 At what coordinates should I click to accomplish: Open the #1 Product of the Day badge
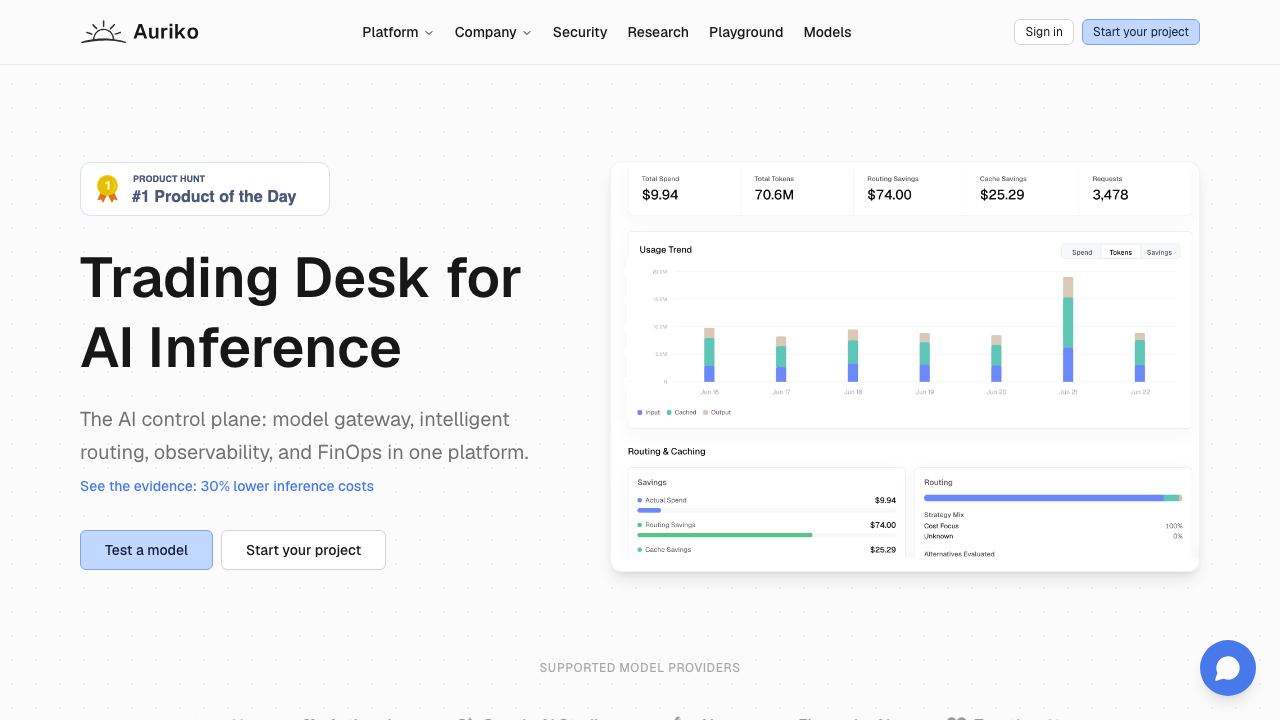click(205, 189)
